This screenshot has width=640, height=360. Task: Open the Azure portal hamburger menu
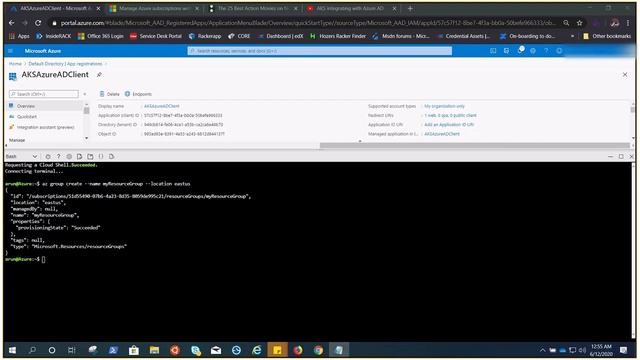[x=11, y=51]
